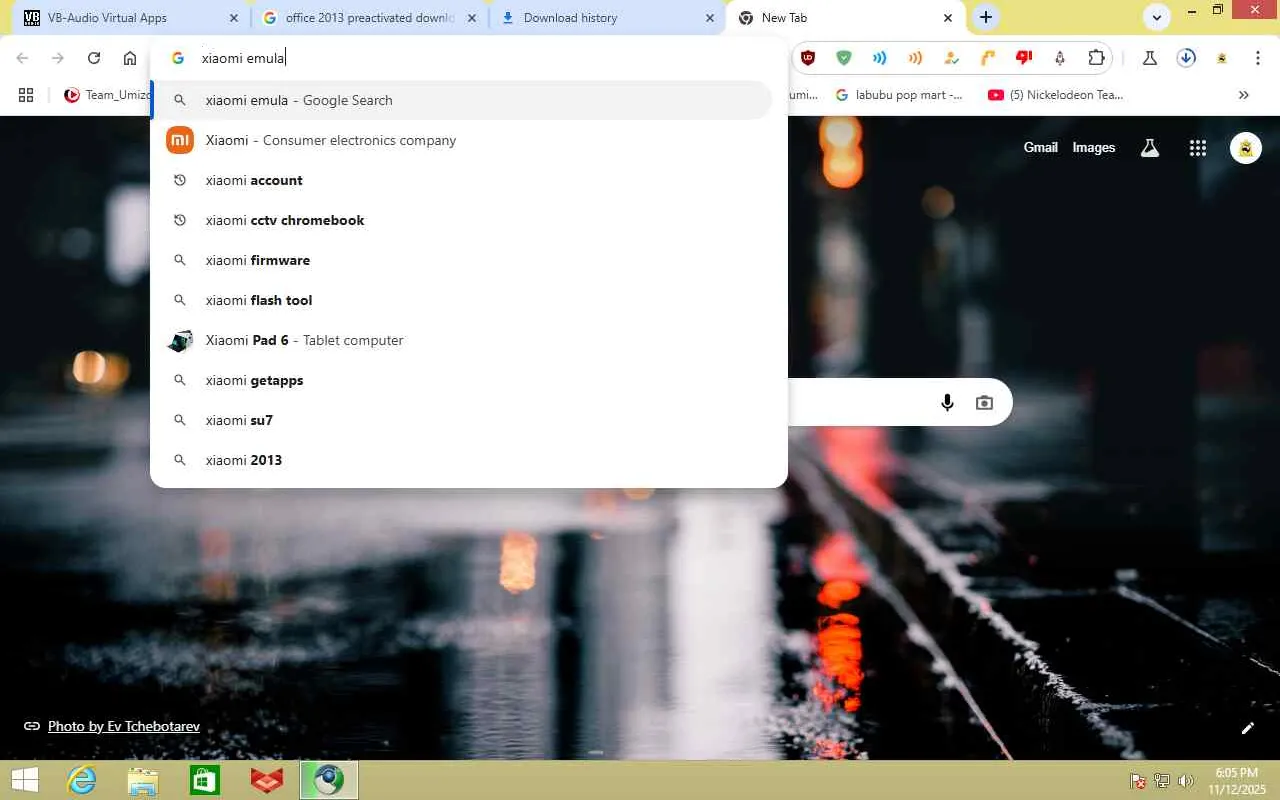Open the bookmarks bar apps grid
1280x800 pixels.
click(26, 95)
